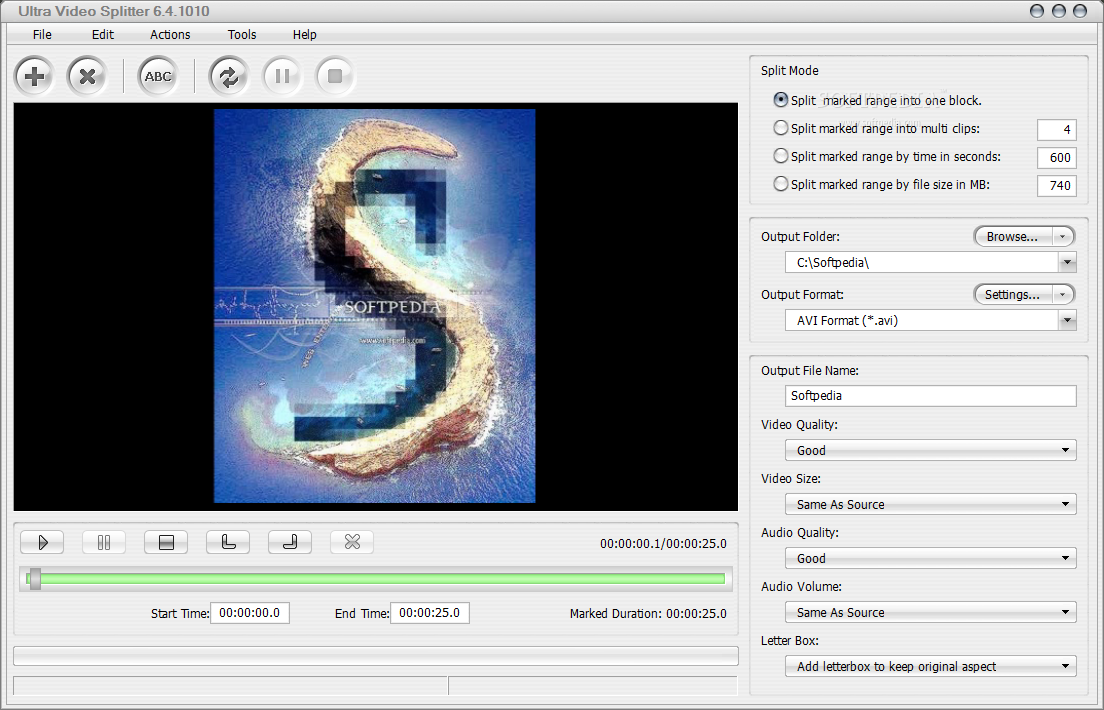
Task: Set mark-in start point icon
Action: click(x=228, y=542)
